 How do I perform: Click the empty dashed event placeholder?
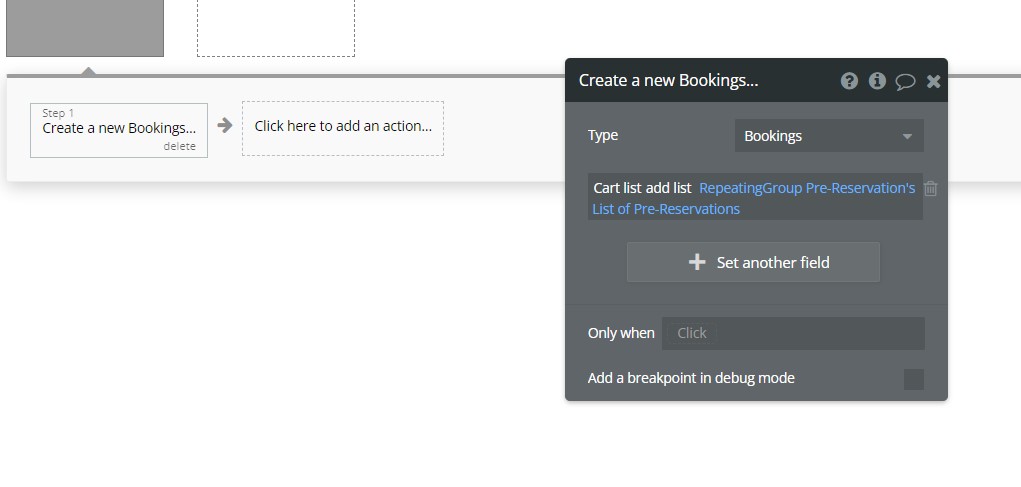tap(275, 28)
